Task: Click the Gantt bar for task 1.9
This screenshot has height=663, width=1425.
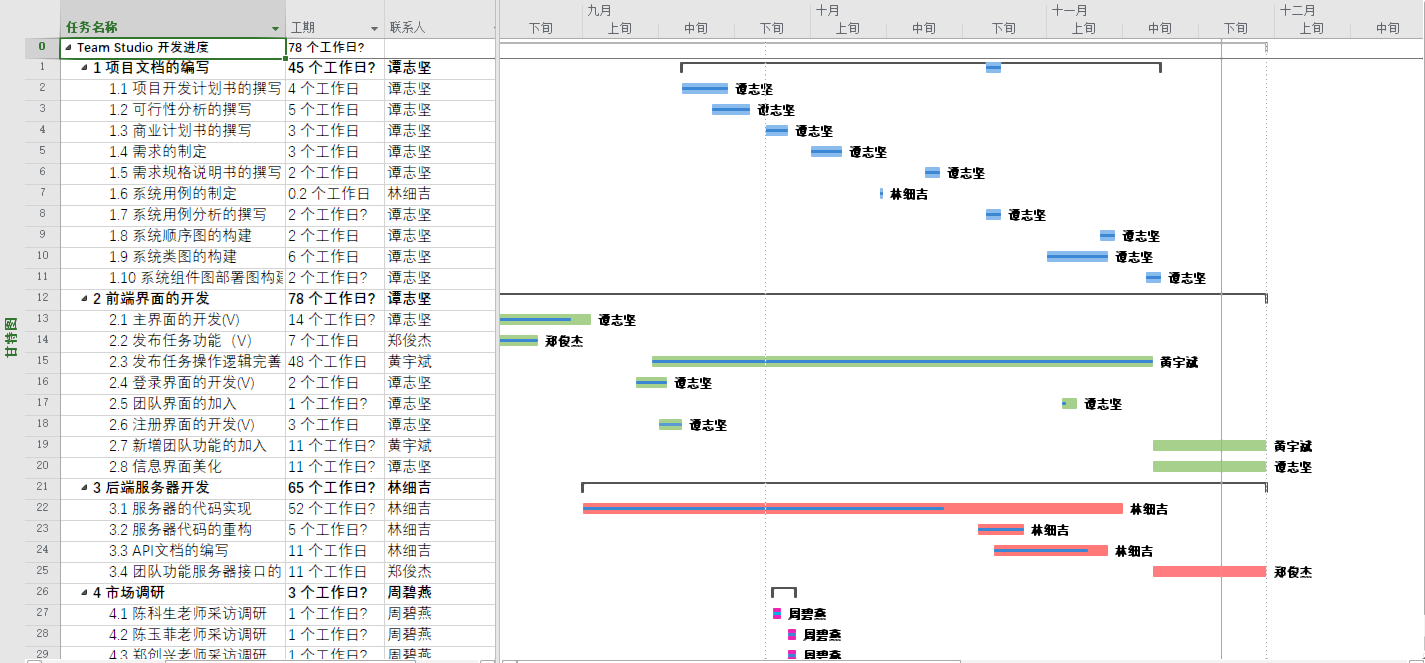Action: (1077, 256)
